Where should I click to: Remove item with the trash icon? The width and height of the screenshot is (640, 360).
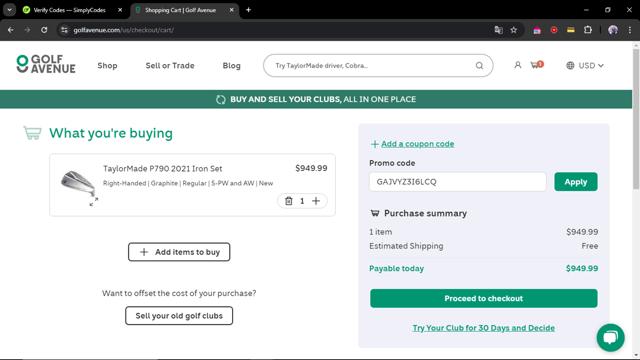(289, 201)
